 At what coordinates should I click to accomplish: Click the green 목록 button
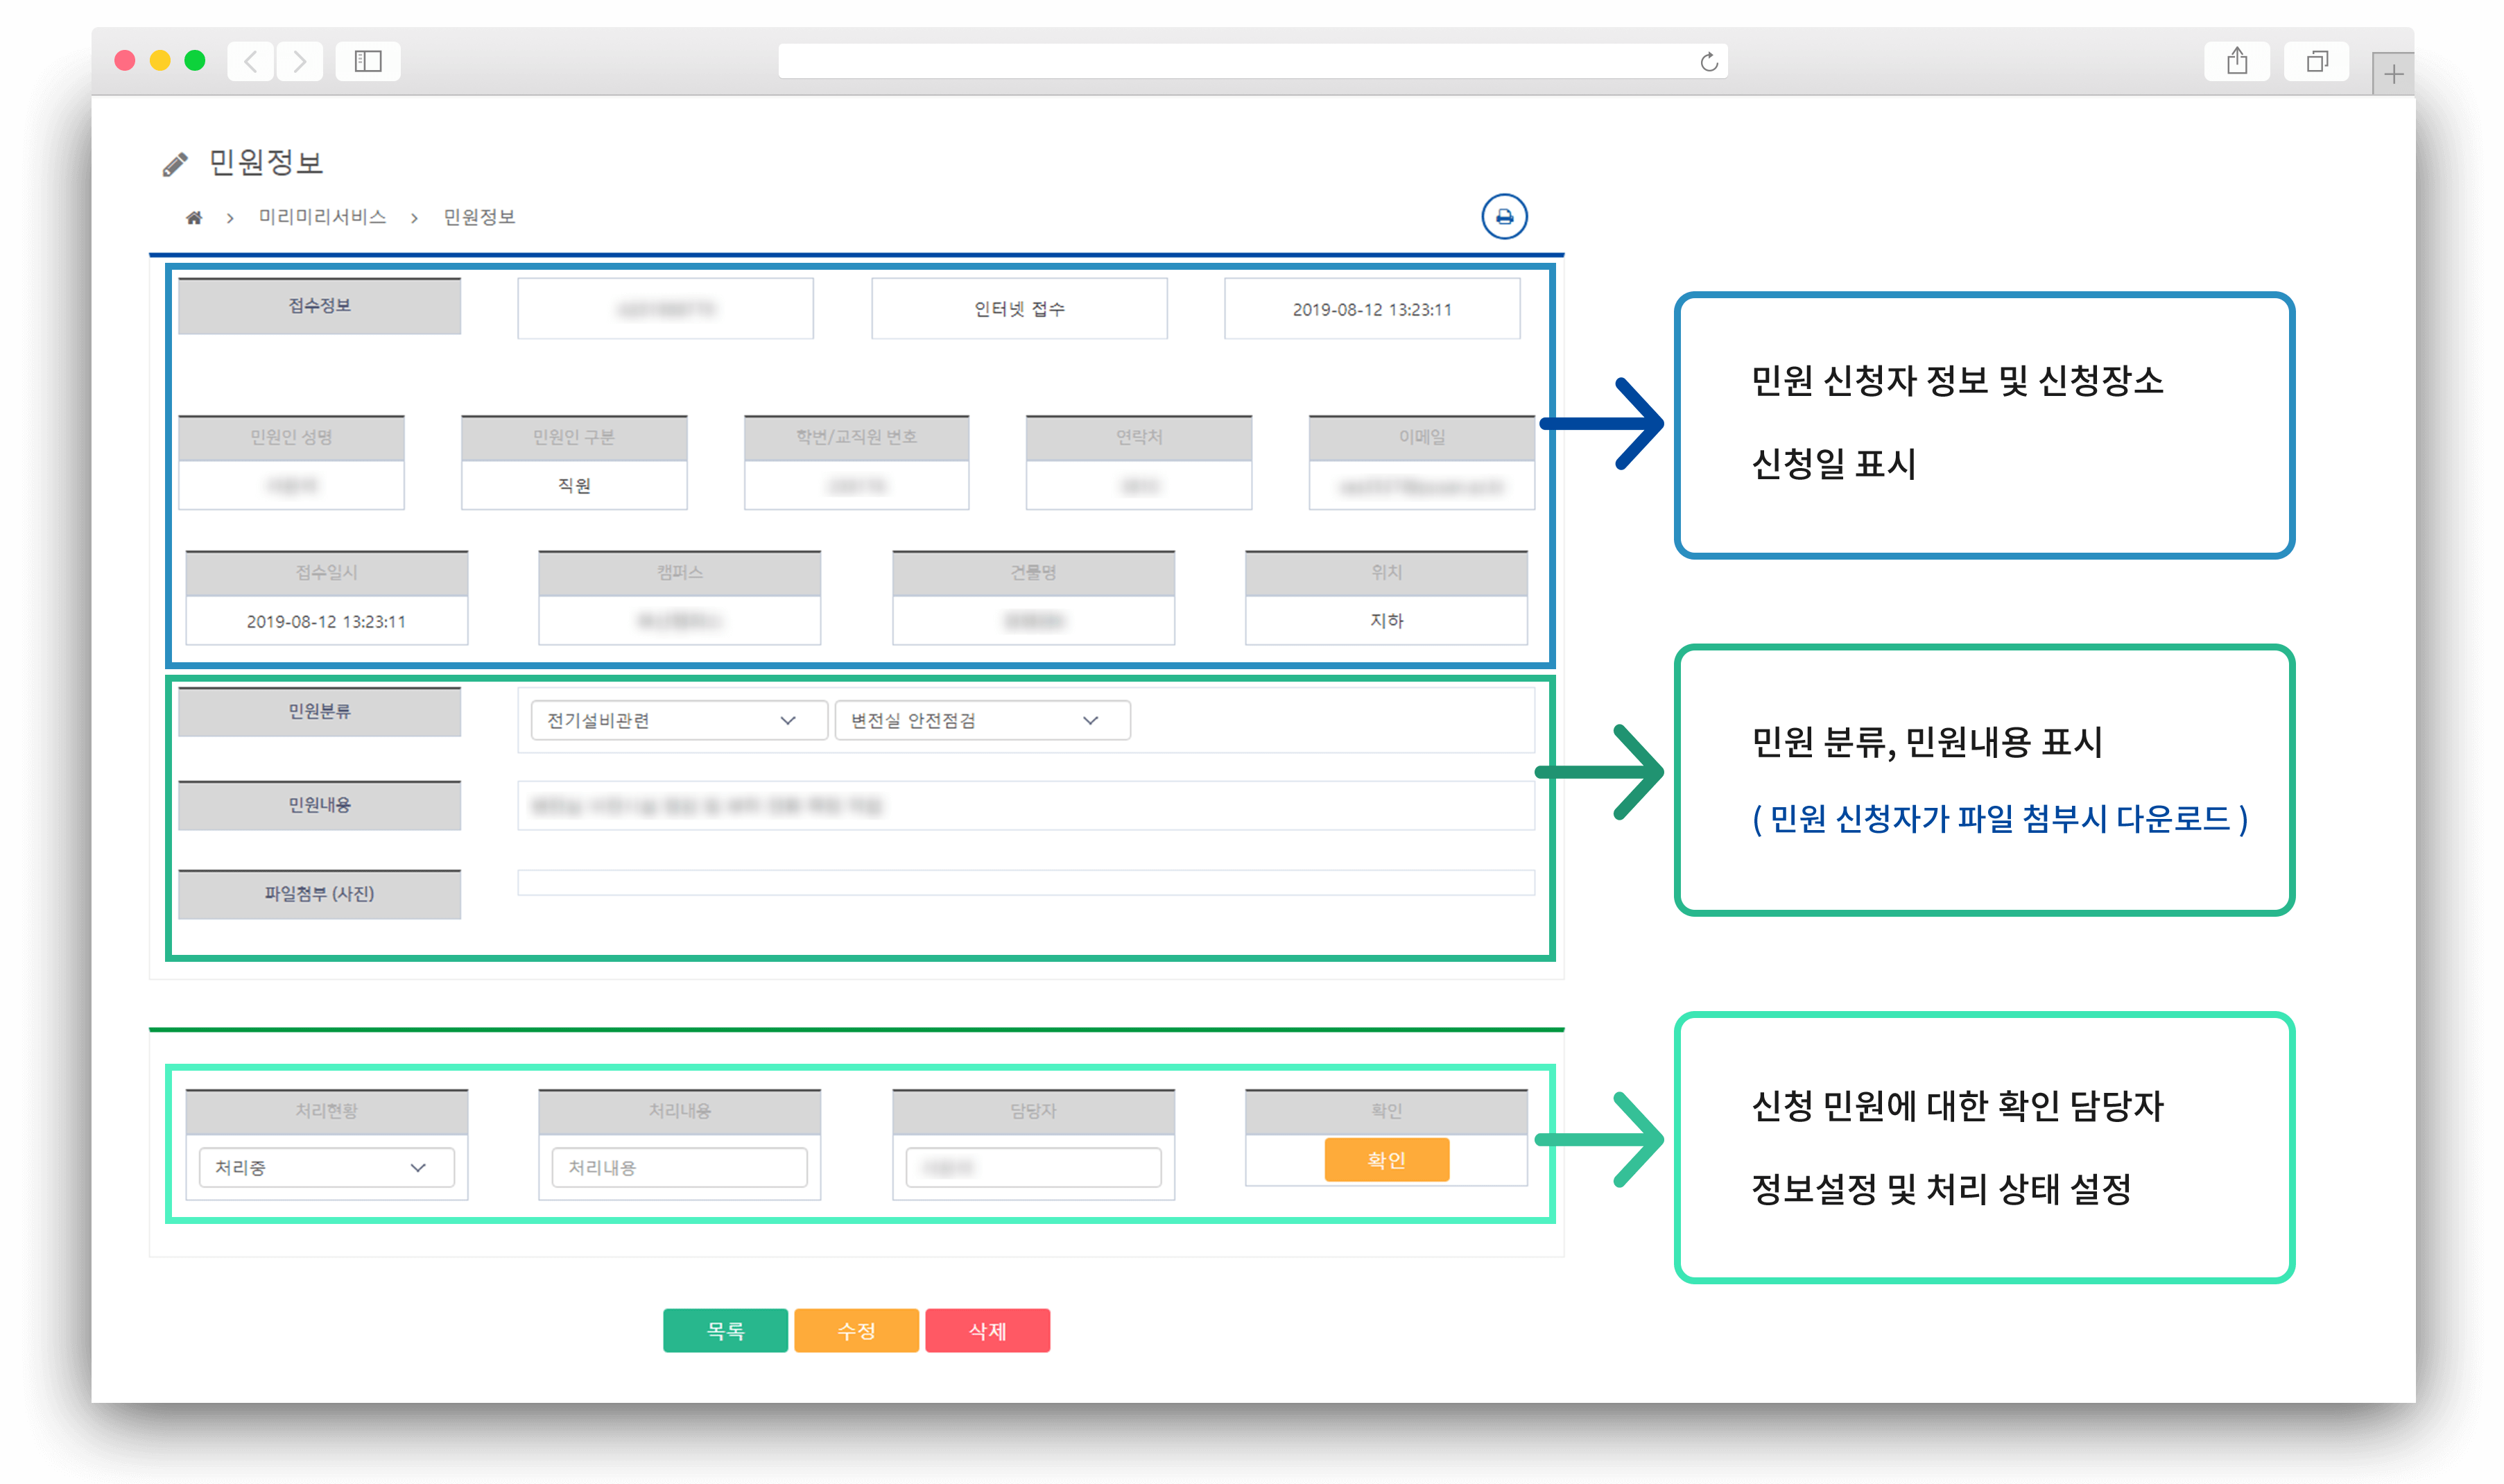725,1330
